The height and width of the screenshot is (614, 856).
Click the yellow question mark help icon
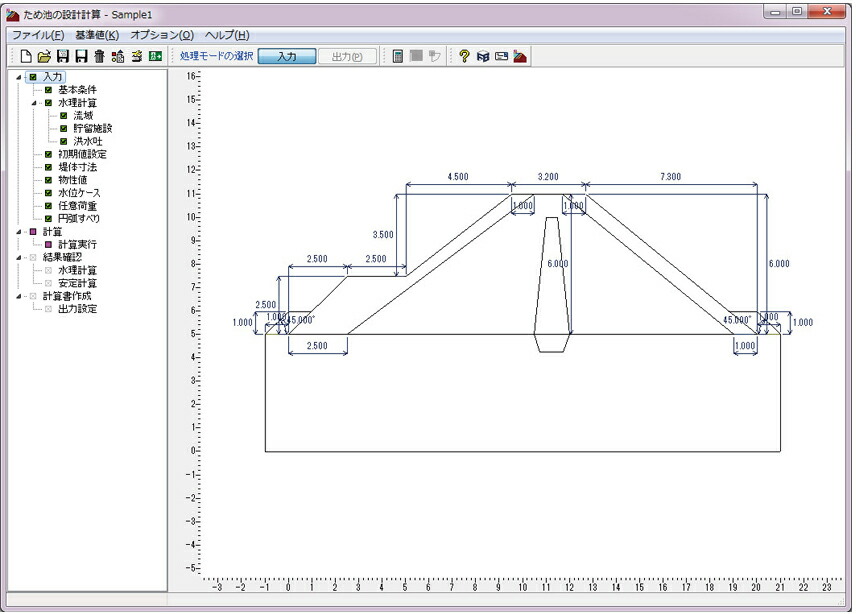464,56
